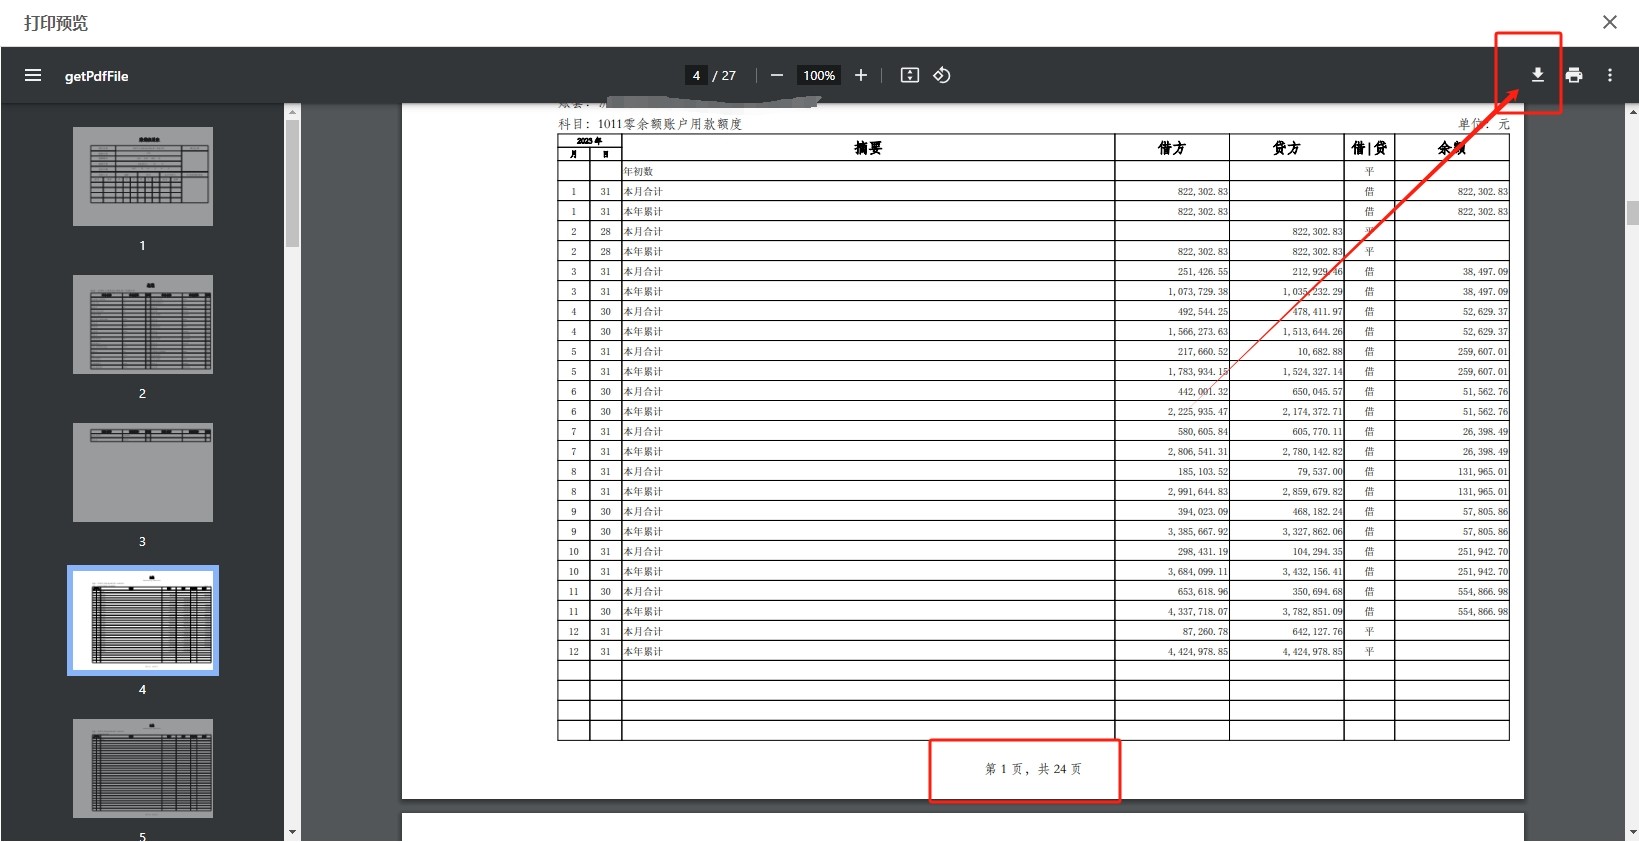Click the thumbnail panel scrollbar handle
This screenshot has height=842, width=1639.
pyautogui.click(x=292, y=183)
